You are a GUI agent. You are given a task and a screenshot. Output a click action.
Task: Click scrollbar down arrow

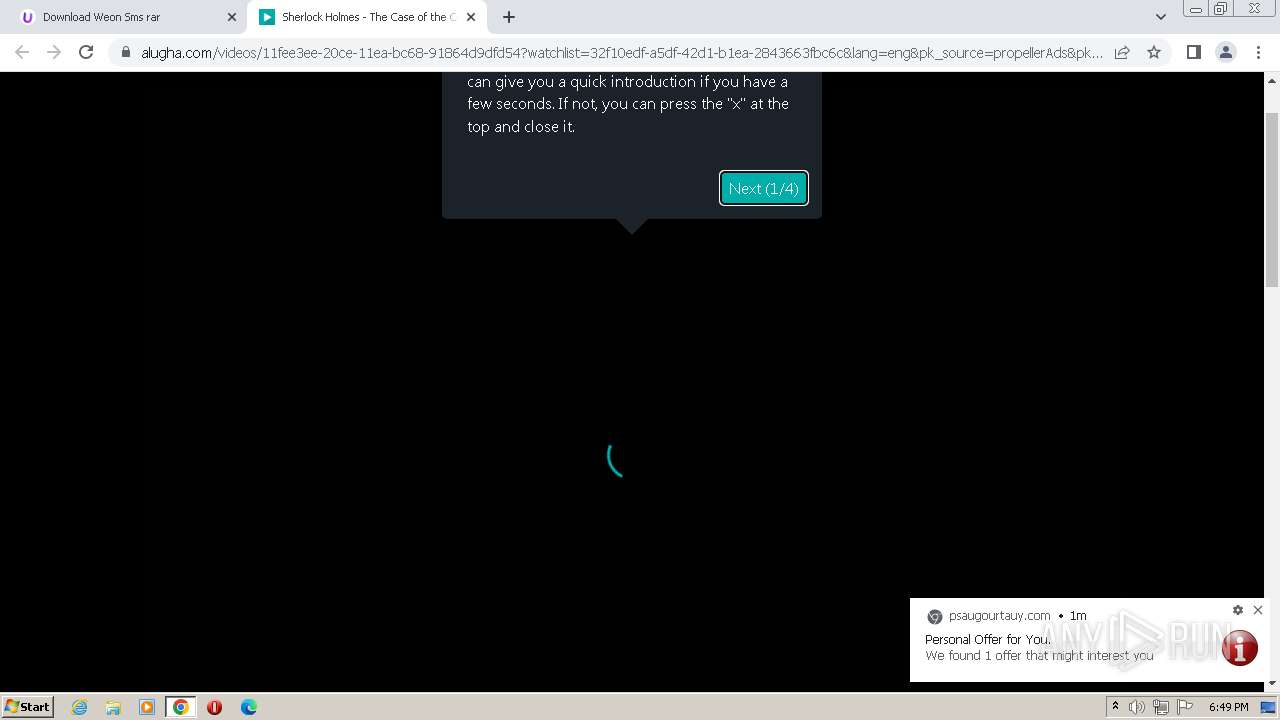1272,683
